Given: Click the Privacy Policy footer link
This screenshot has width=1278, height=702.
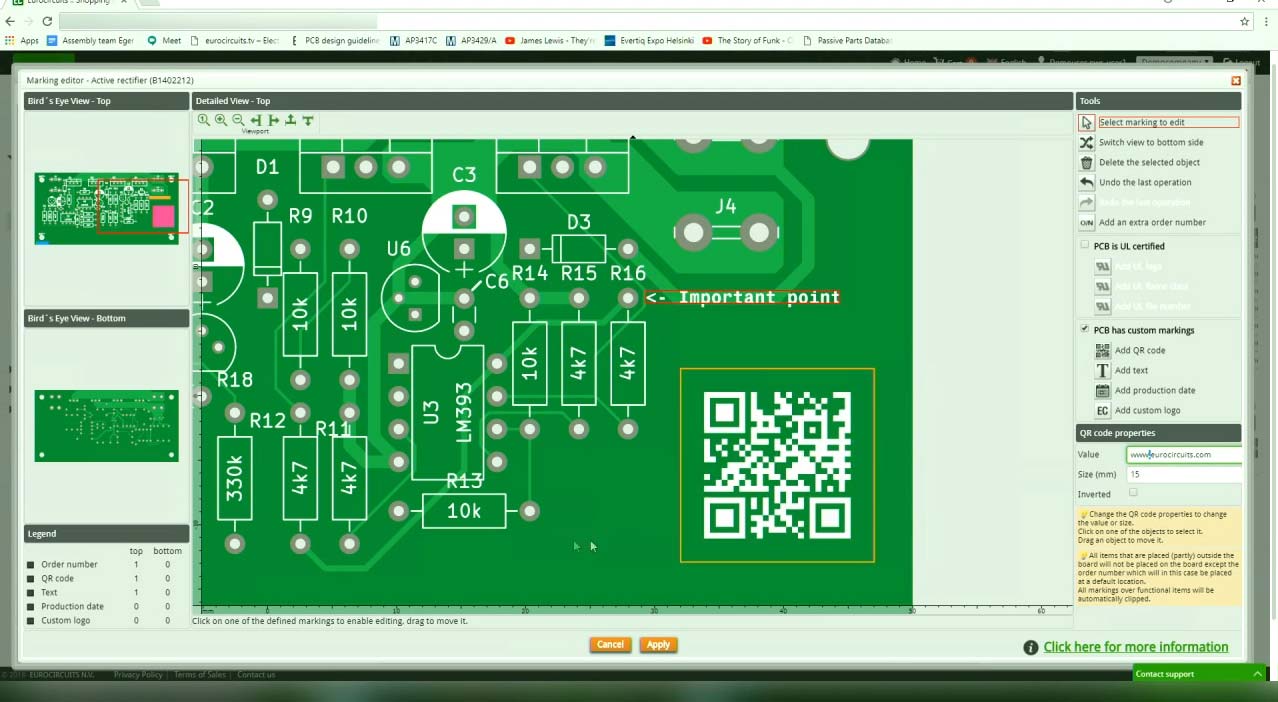Looking at the screenshot, I should coord(138,675).
